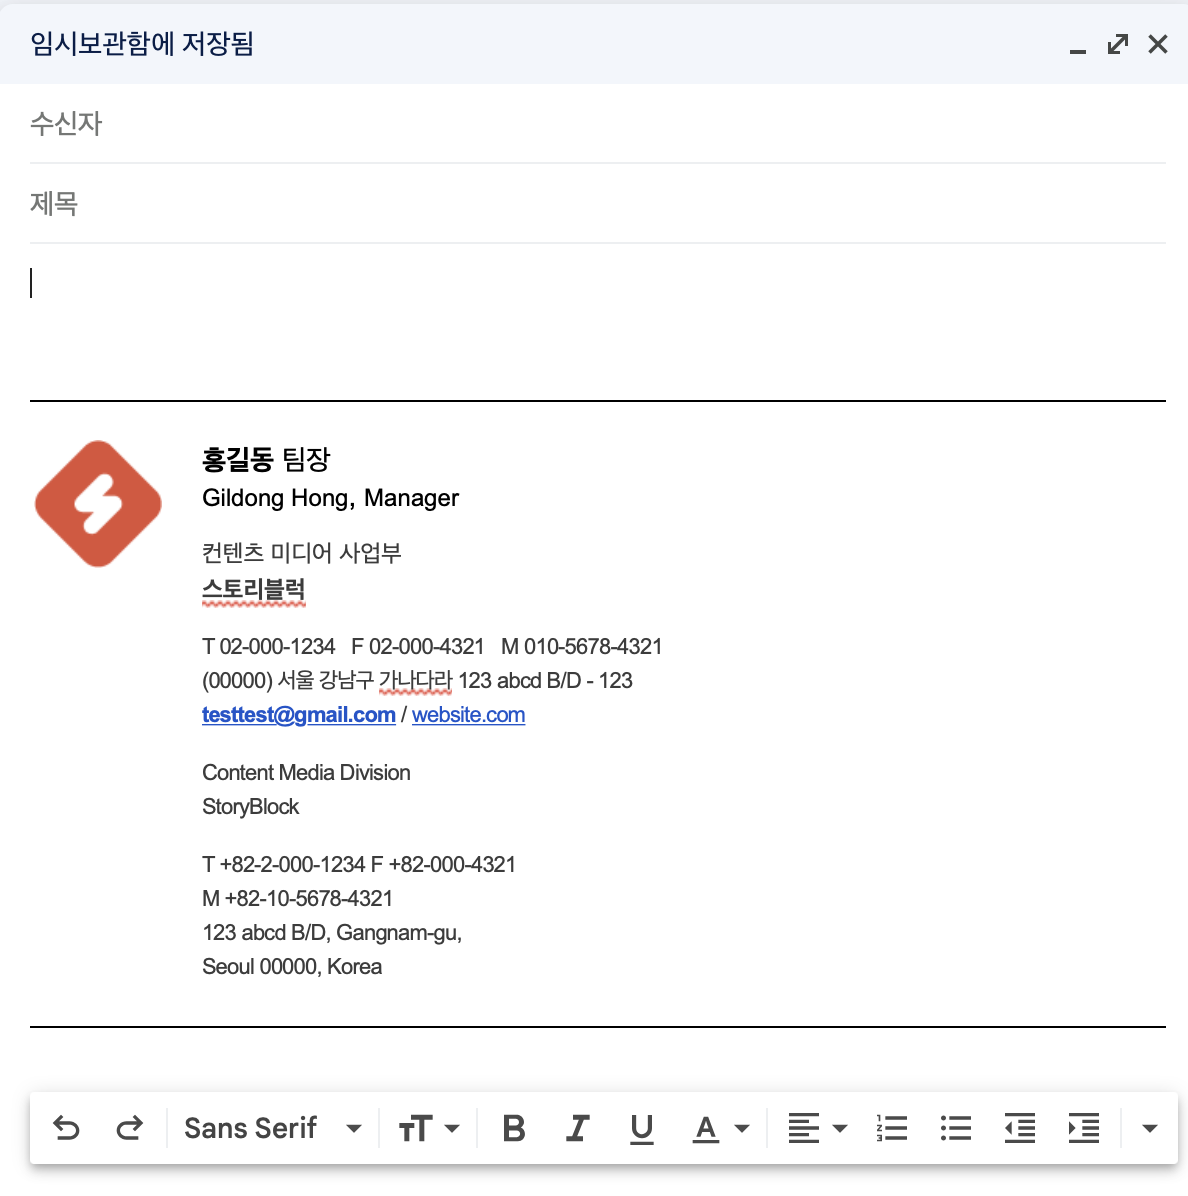Click the underlined word 가나다라
The width and height of the screenshot is (1188, 1196).
coord(416,680)
